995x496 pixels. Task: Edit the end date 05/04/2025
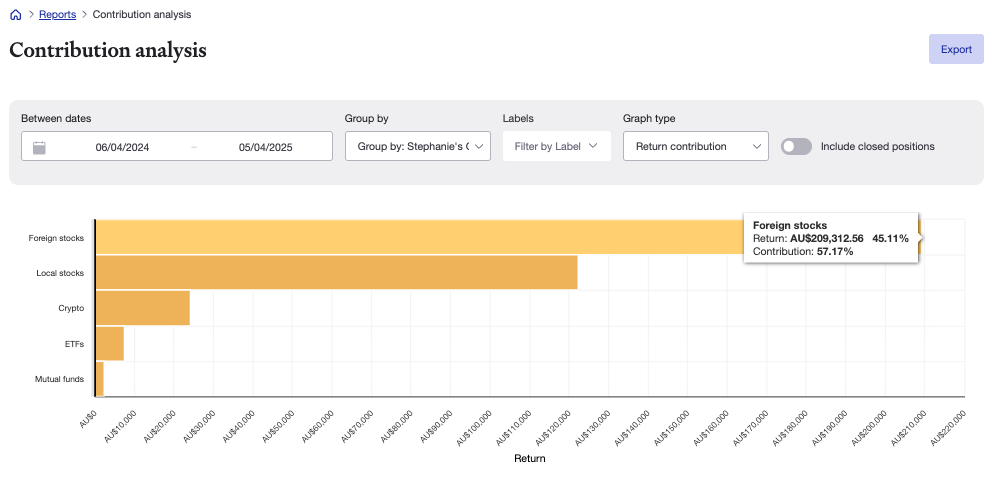(x=265, y=147)
